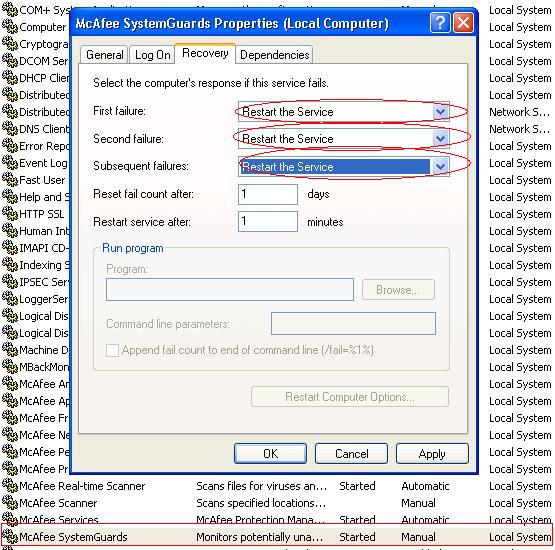
Task: Click the Cryptographic service gear icon
Action: (x=10, y=44)
